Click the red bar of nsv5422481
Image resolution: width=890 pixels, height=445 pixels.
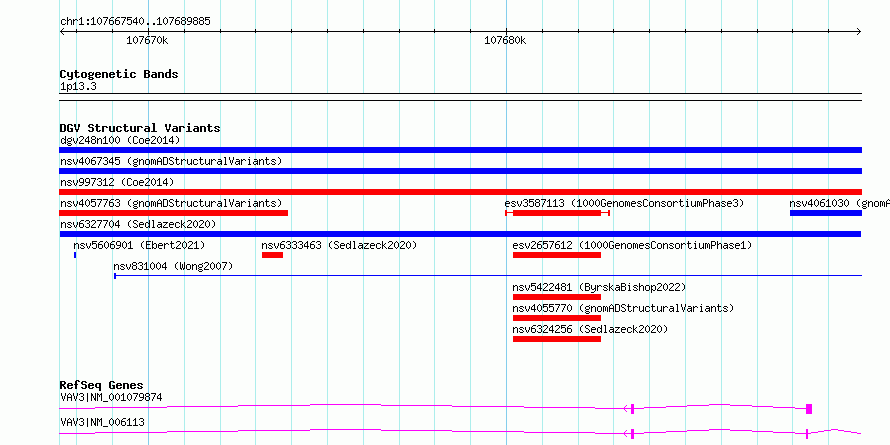click(x=557, y=297)
